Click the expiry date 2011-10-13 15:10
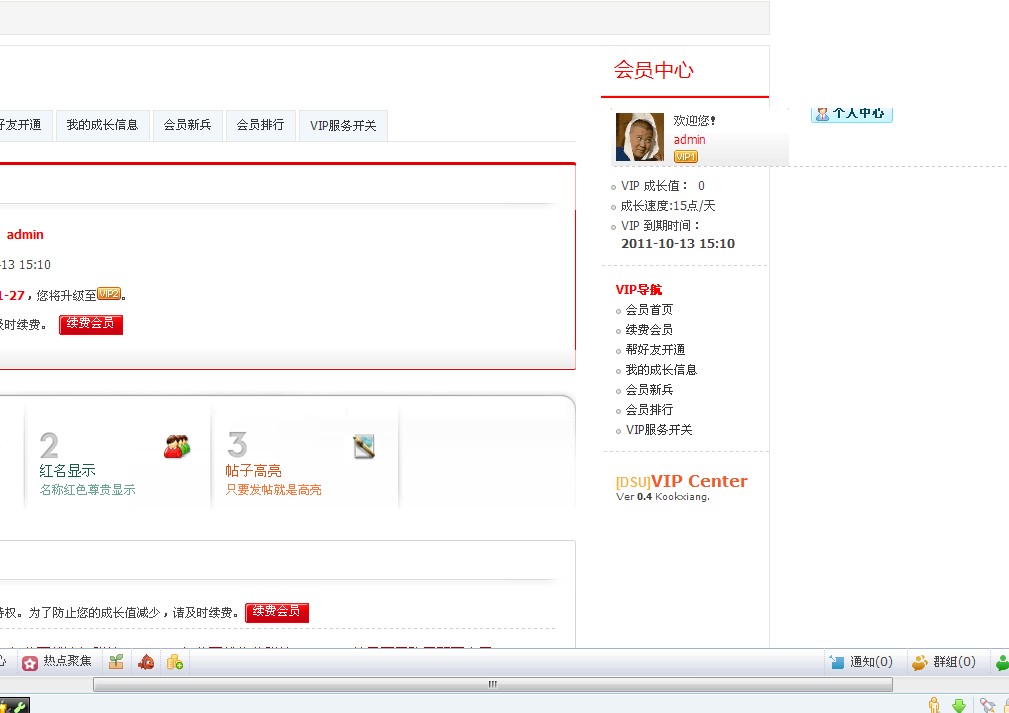 678,244
